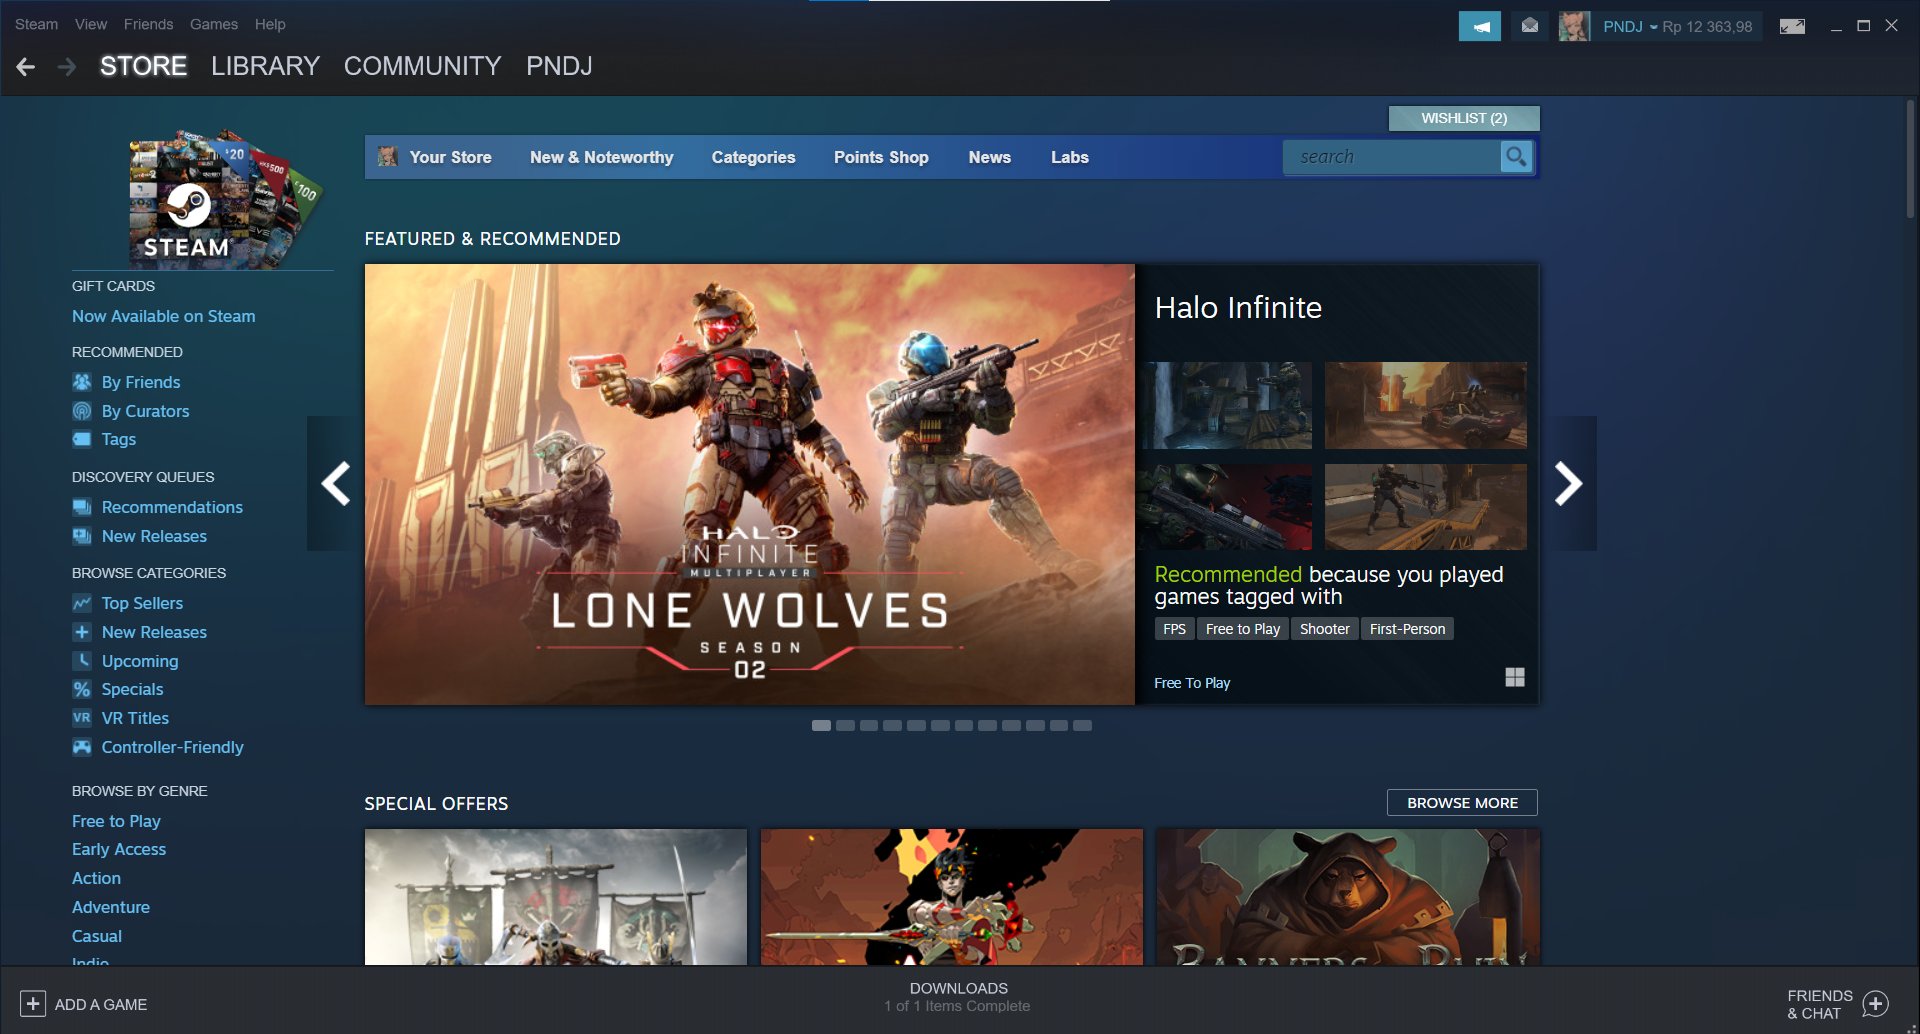Open the inbox envelope icon

click(x=1530, y=26)
